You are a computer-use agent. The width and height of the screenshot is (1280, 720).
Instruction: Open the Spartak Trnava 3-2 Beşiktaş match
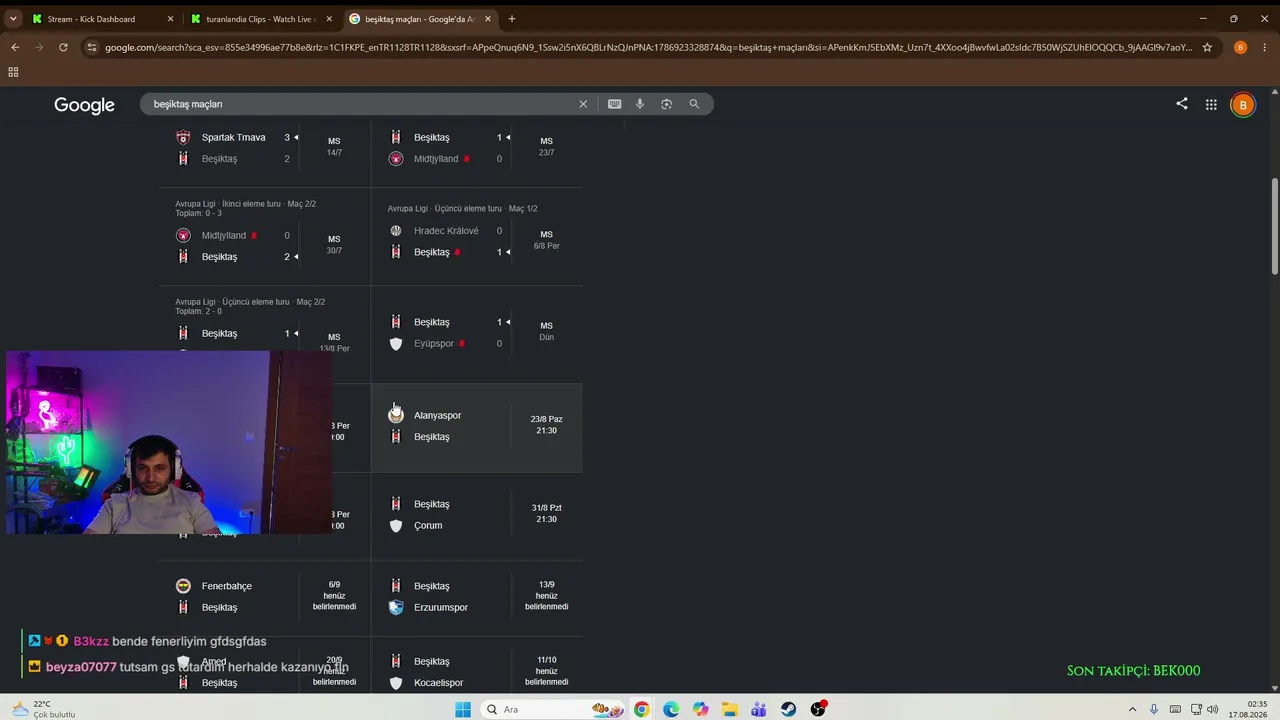265,148
